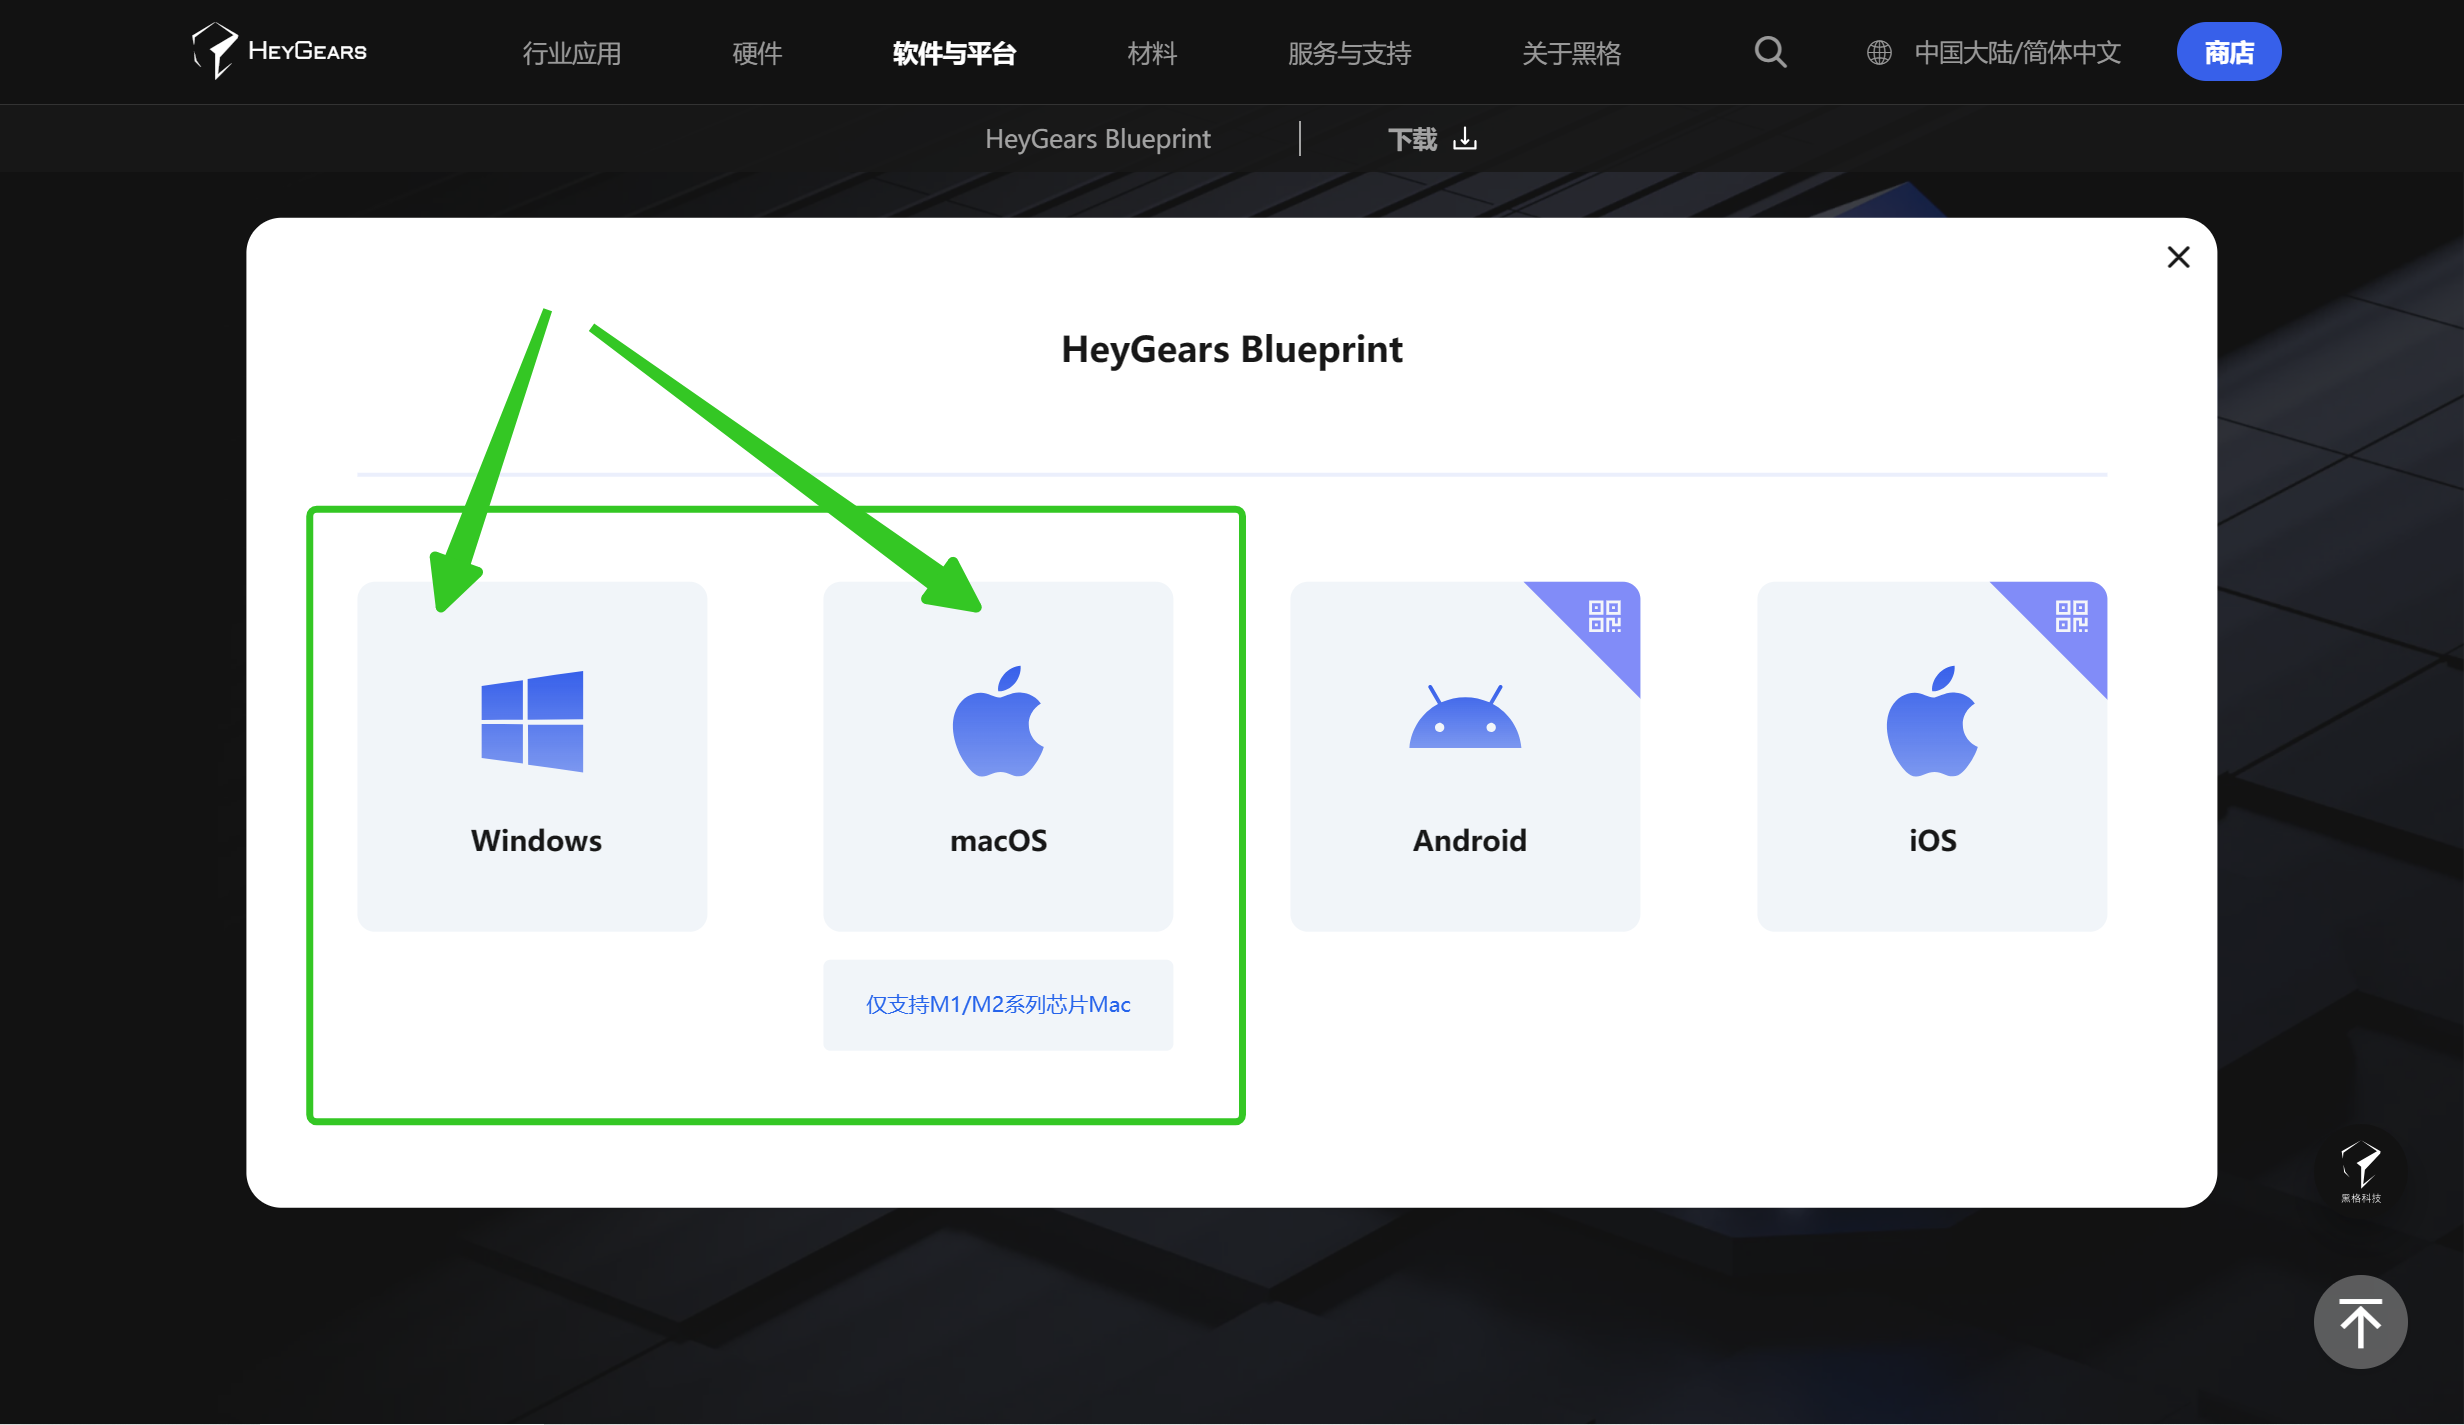Image resolution: width=2464 pixels, height=1425 pixels.
Task: Click the blue 商店 button
Action: (2228, 52)
